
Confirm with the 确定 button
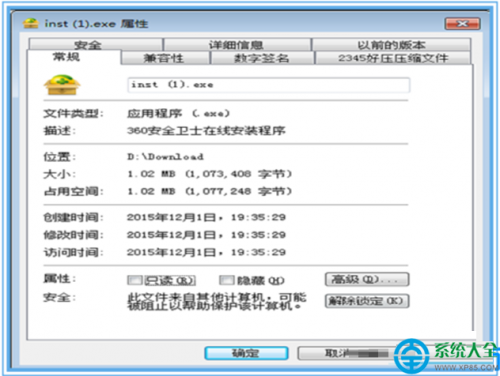[x=246, y=353]
